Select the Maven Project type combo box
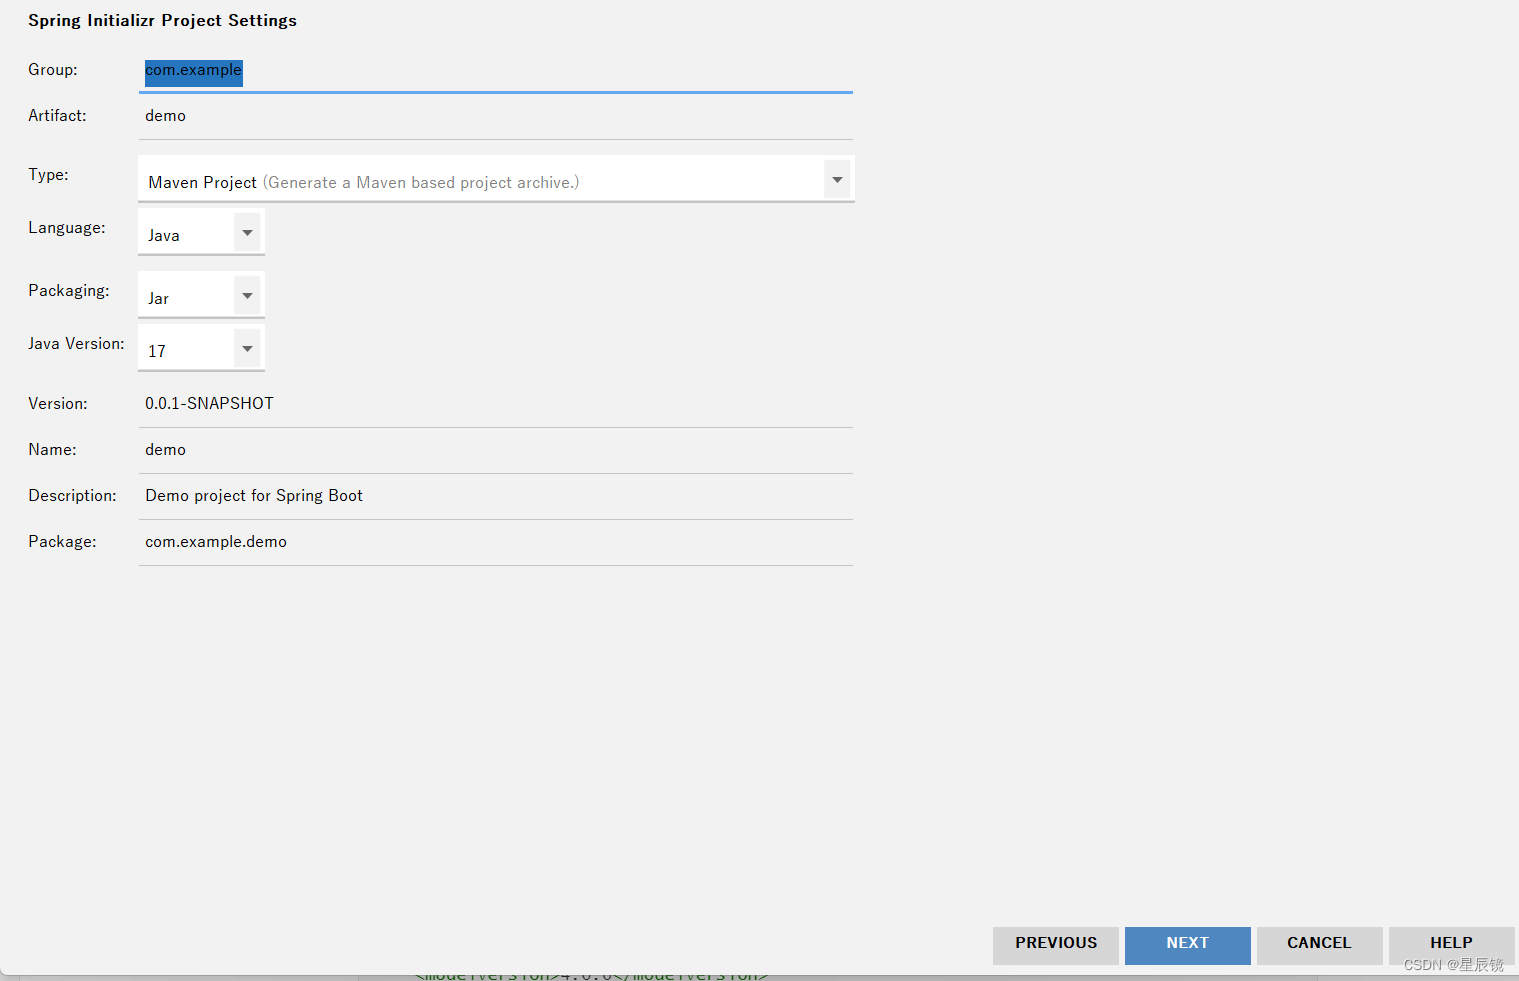 click(496, 179)
